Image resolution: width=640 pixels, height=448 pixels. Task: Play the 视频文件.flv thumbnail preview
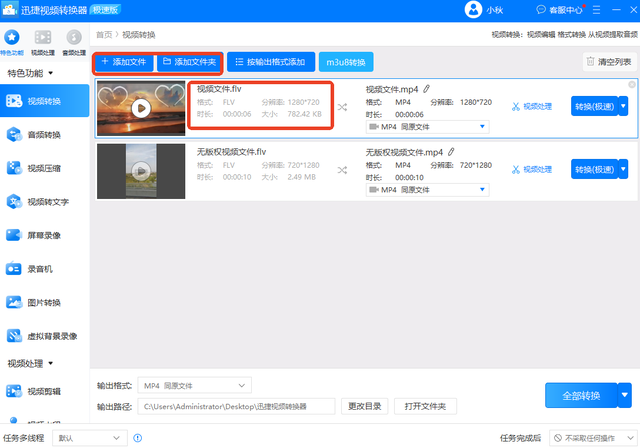pyautogui.click(x=141, y=108)
